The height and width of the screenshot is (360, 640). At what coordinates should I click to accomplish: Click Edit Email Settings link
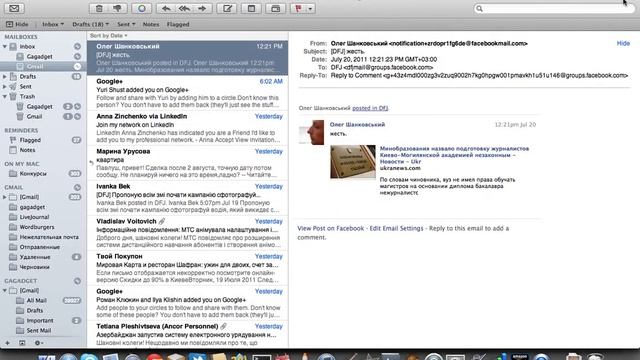tap(396, 229)
